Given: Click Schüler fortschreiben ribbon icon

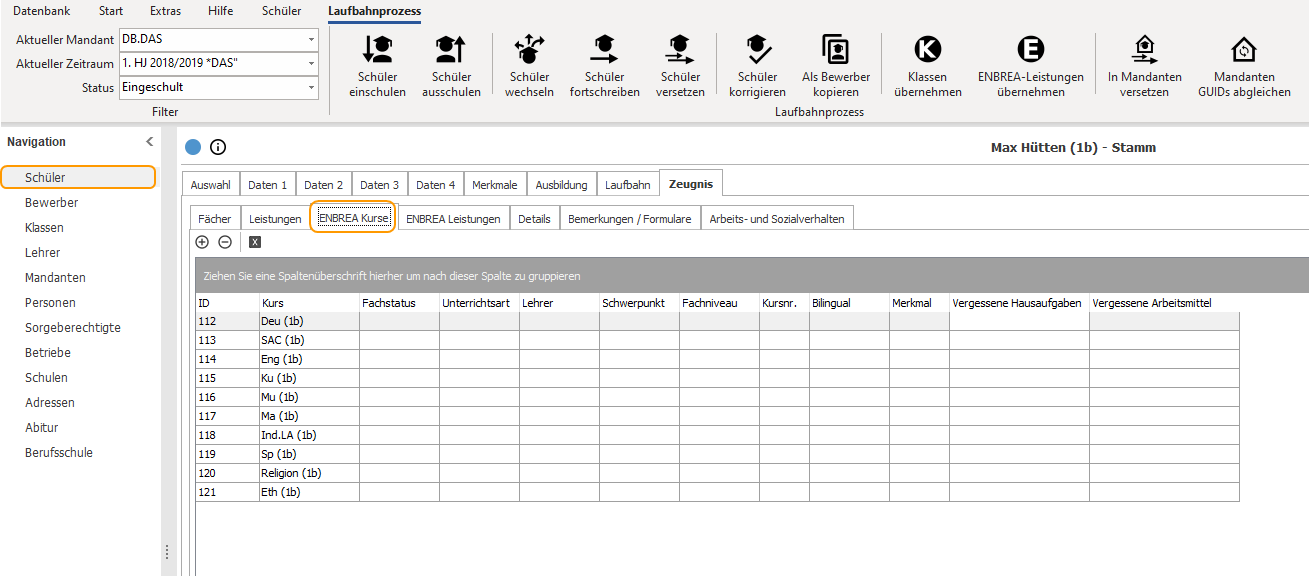Looking at the screenshot, I should [604, 49].
